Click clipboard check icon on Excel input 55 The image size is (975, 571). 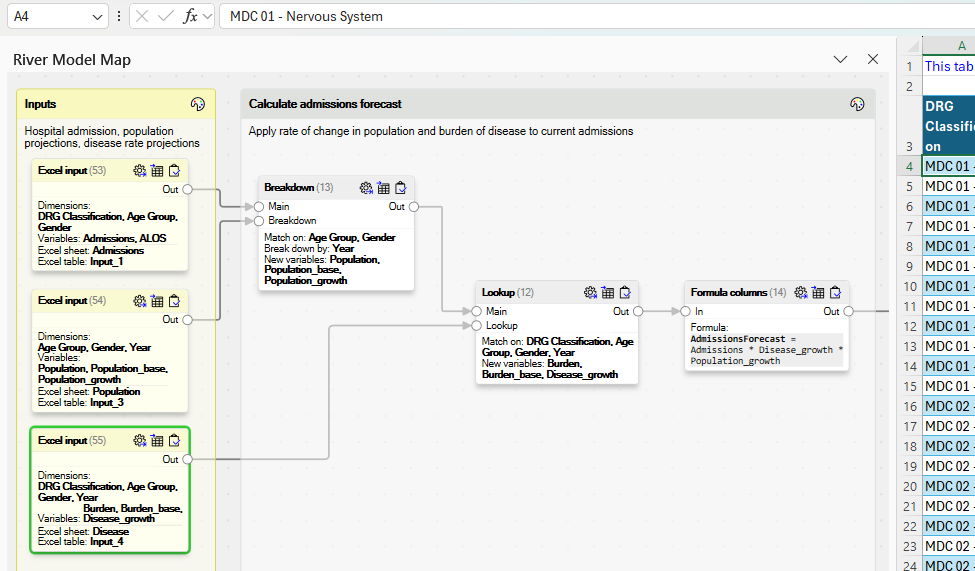coord(174,440)
